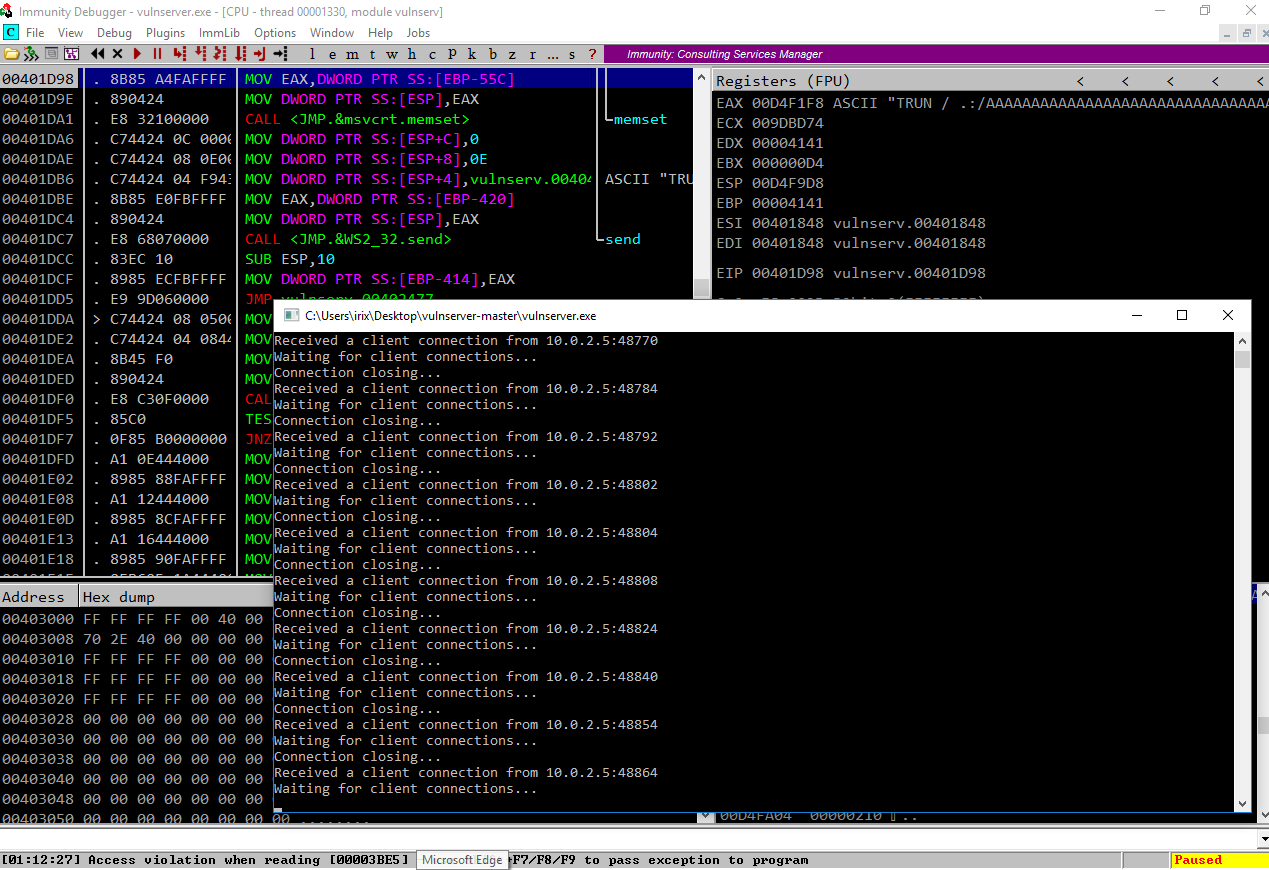Open the ImmLib menu
1269x870 pixels.
pos(219,33)
